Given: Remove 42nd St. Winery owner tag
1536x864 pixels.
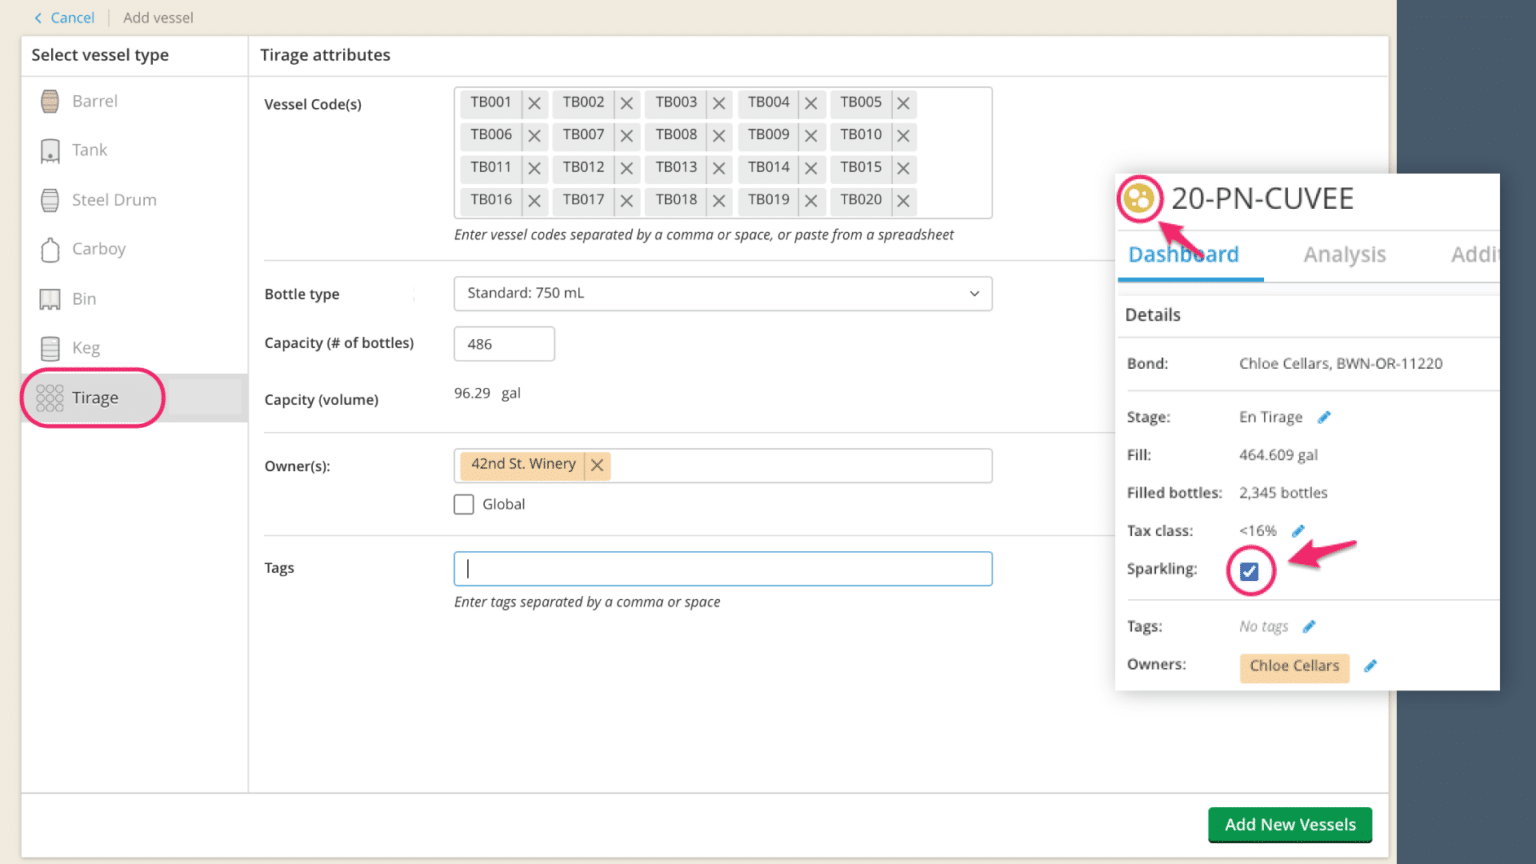Looking at the screenshot, I should [x=597, y=465].
